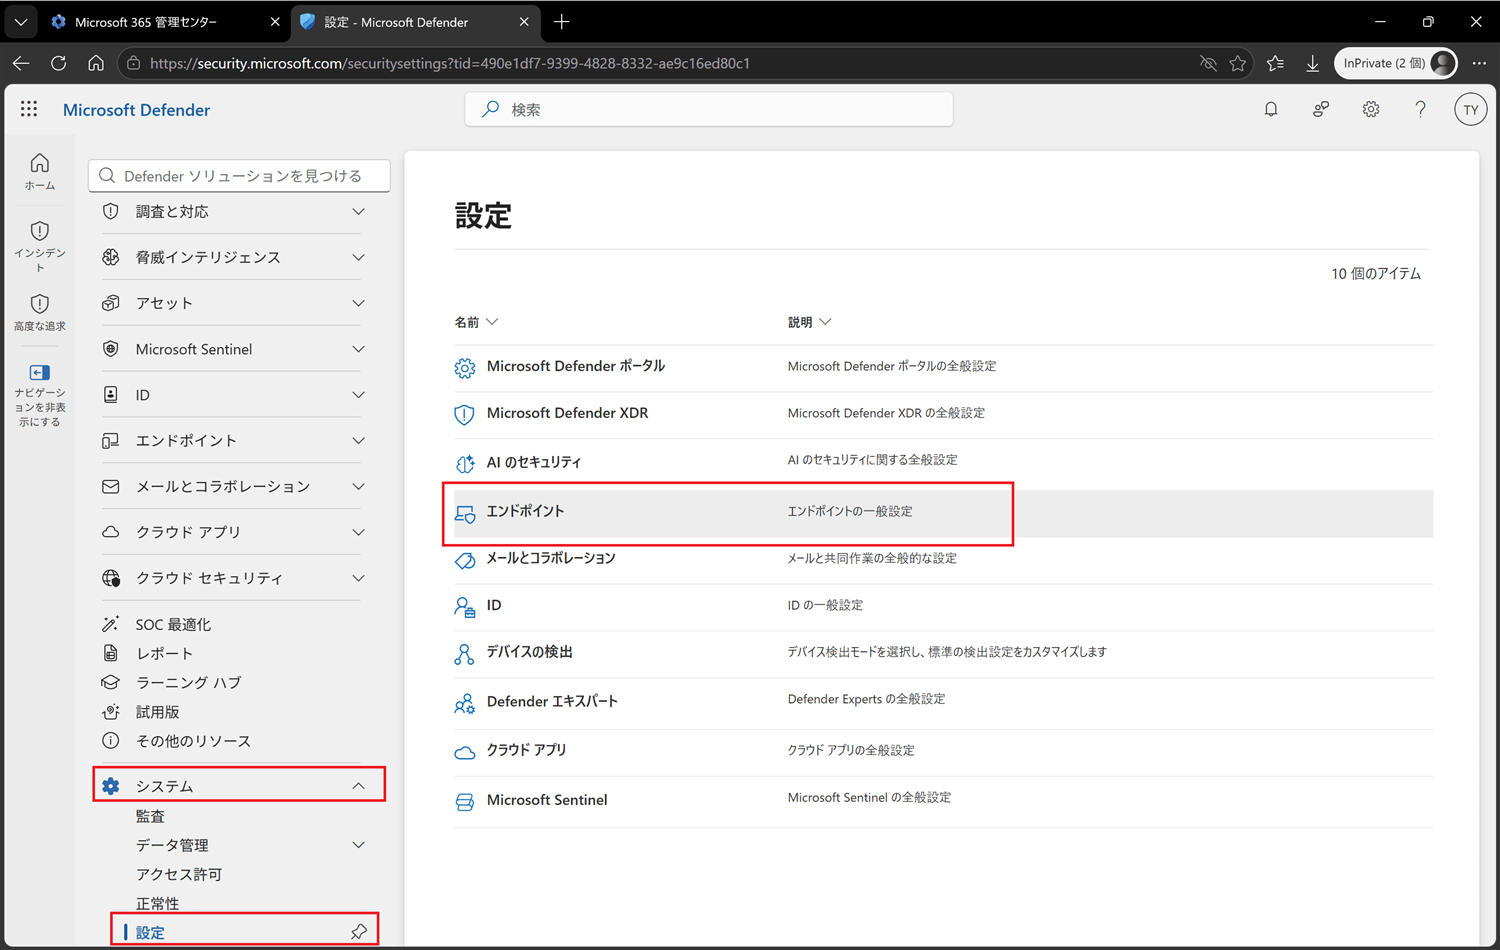Go back with browser back arrow
Screen dimensions: 1500x950
21,63
